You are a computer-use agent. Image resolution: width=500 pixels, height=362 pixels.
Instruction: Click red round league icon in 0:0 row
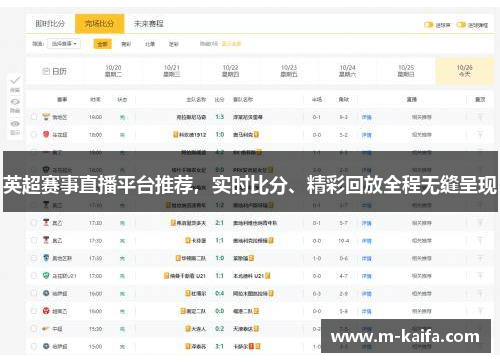[x=46, y=311]
